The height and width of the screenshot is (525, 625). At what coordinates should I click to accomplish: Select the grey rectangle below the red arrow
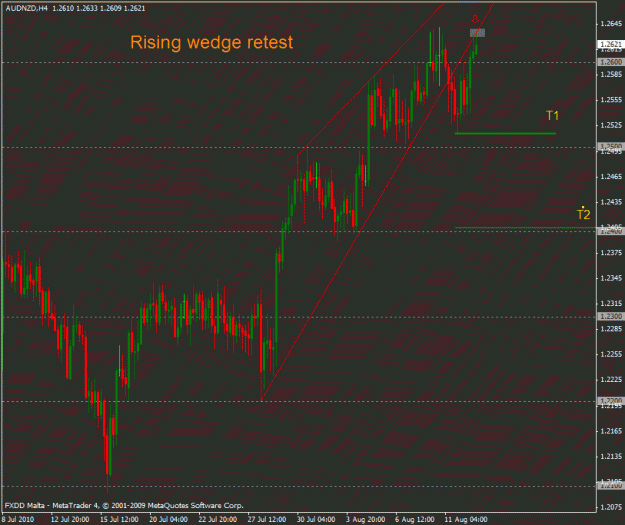(x=477, y=33)
